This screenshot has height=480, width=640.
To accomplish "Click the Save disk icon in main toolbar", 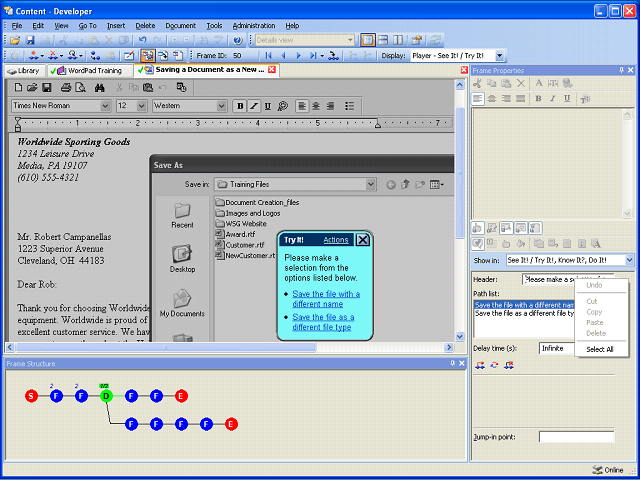I will click(x=30, y=40).
